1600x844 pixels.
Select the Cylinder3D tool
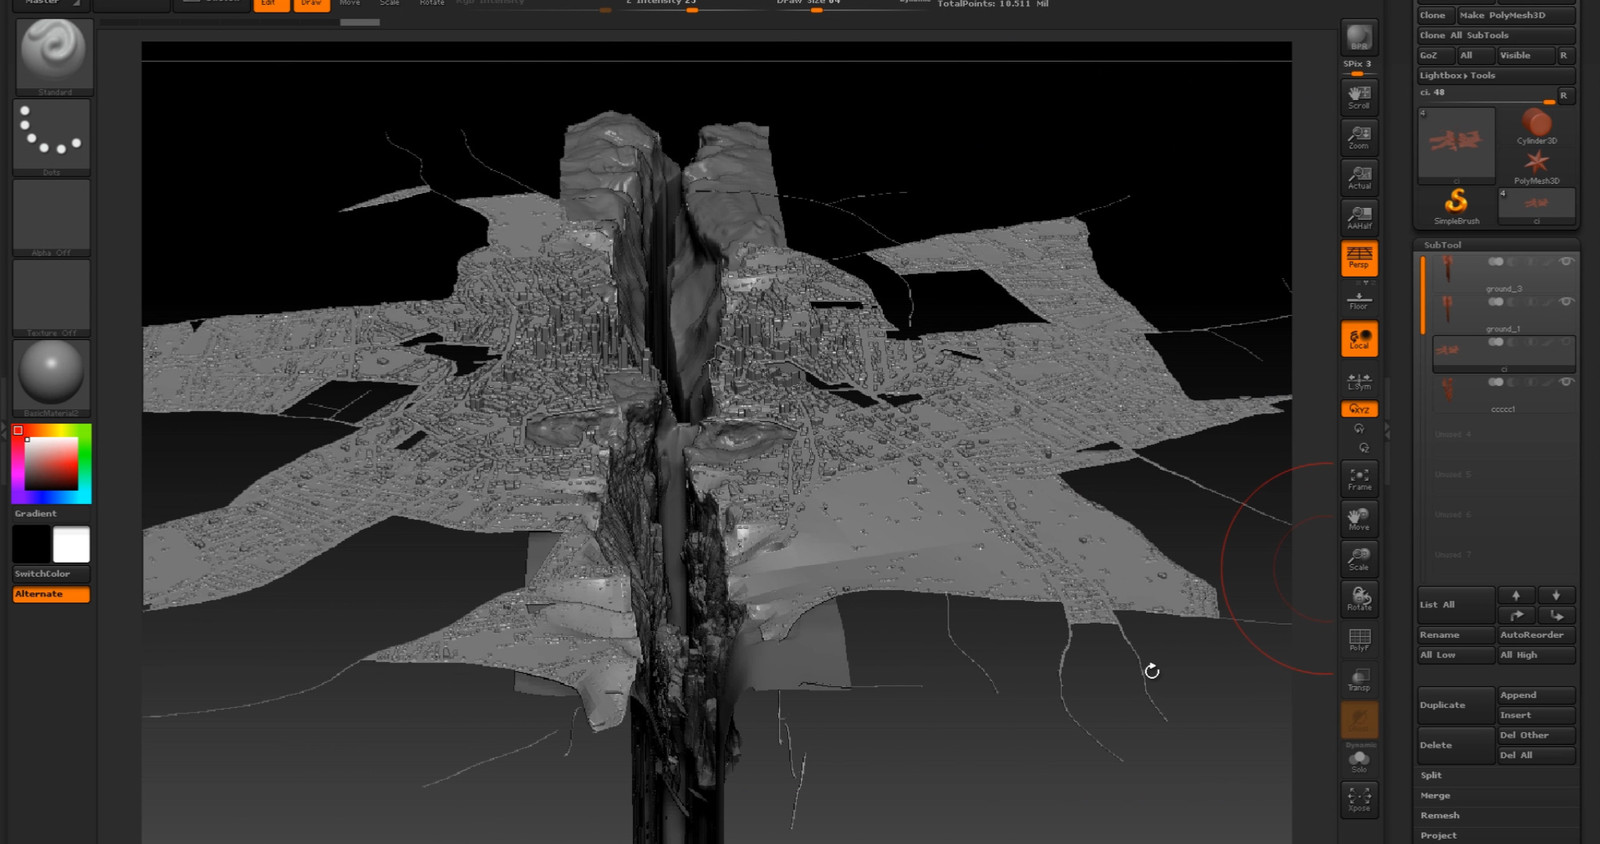coord(1537,126)
